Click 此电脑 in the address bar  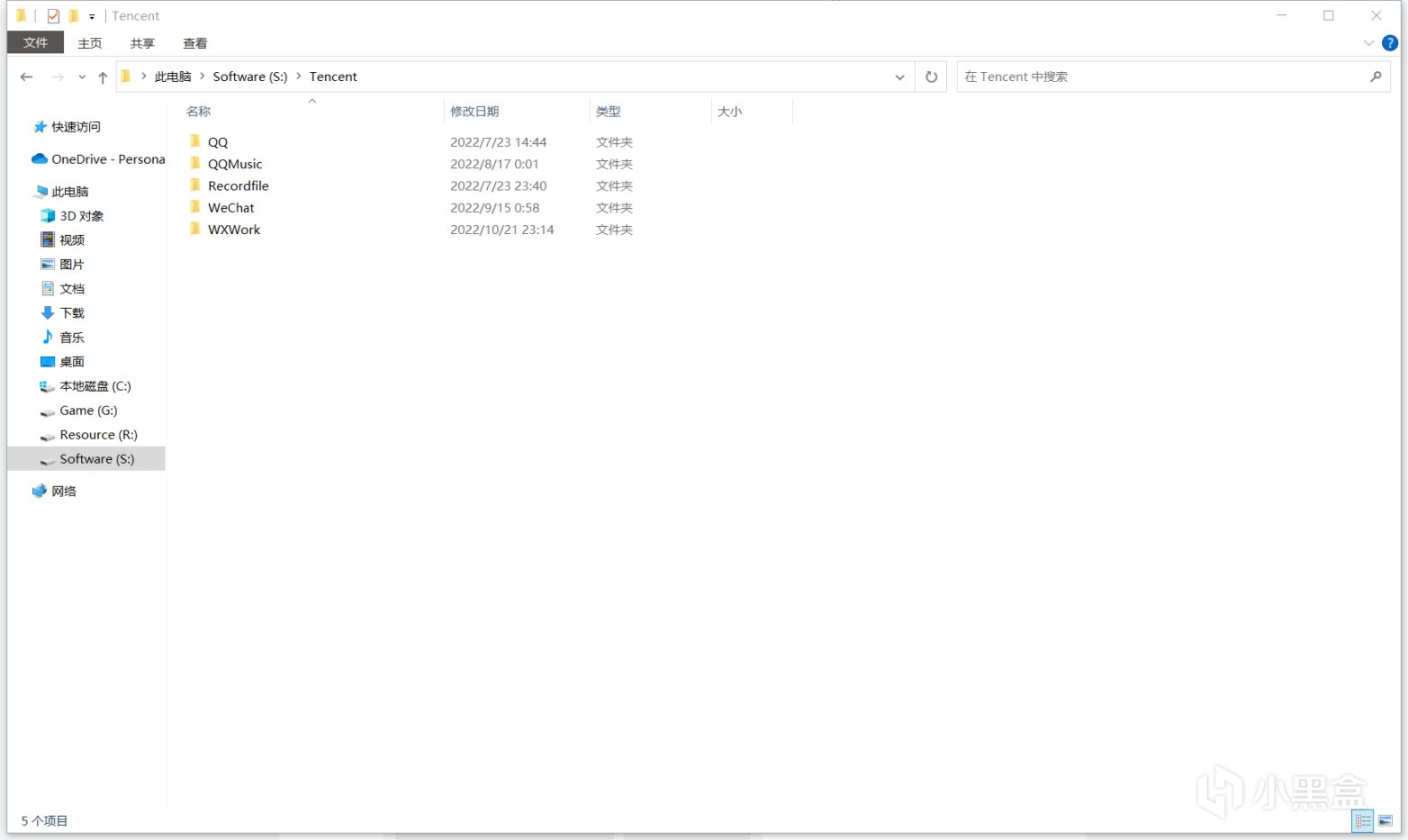pos(172,77)
